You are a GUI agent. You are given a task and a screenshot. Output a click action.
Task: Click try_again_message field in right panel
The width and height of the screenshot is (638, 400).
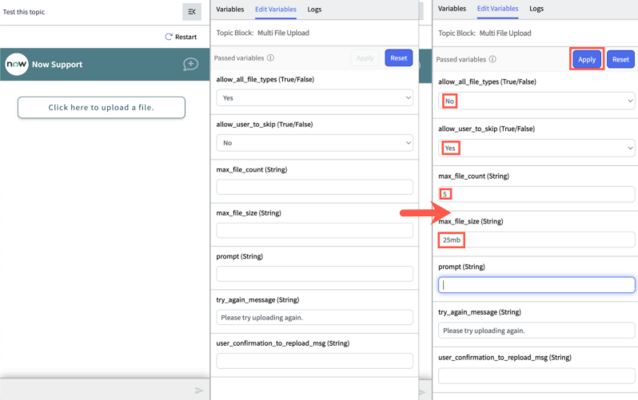pyautogui.click(x=537, y=330)
